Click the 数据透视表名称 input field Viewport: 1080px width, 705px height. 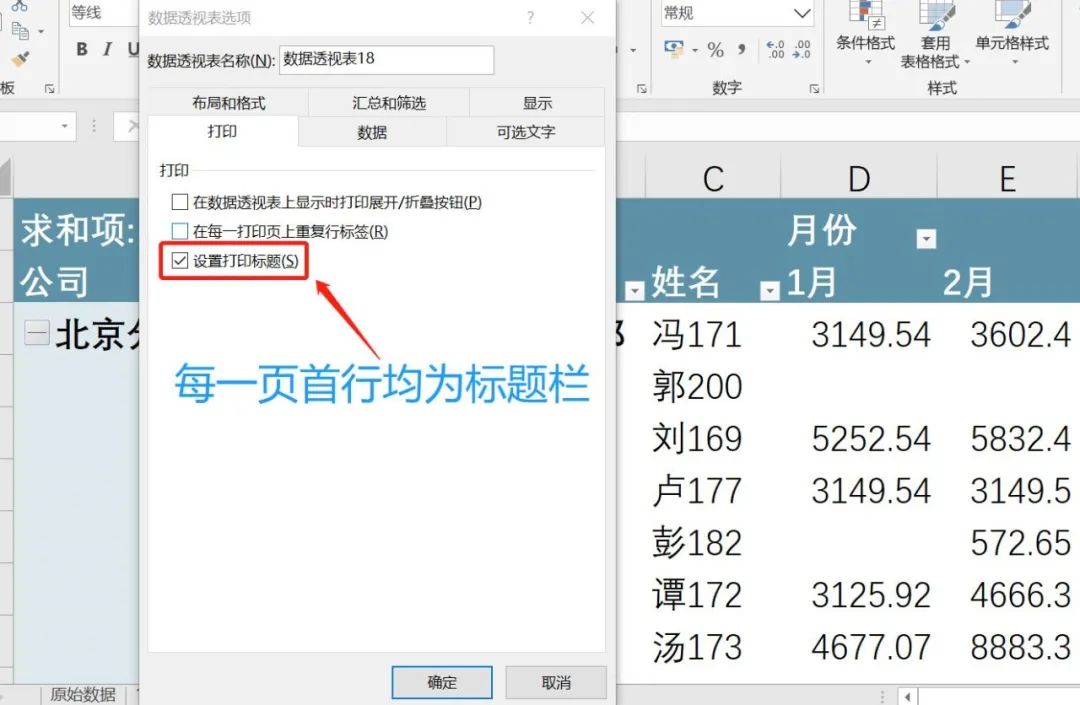[x=386, y=60]
